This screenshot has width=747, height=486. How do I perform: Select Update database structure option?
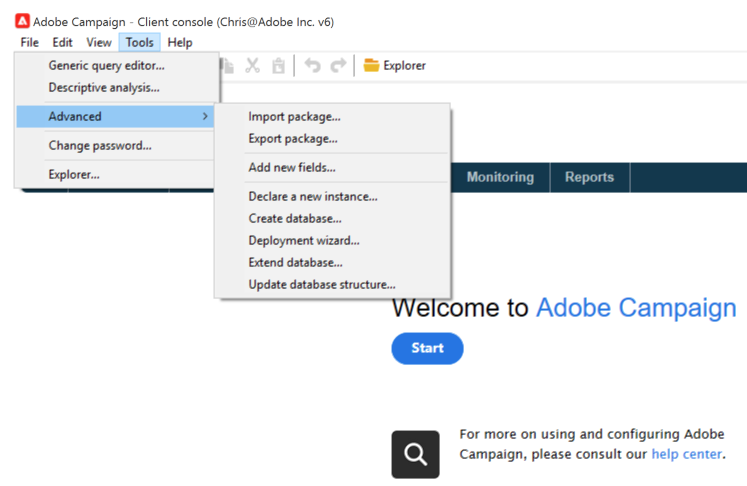pyautogui.click(x=333, y=284)
